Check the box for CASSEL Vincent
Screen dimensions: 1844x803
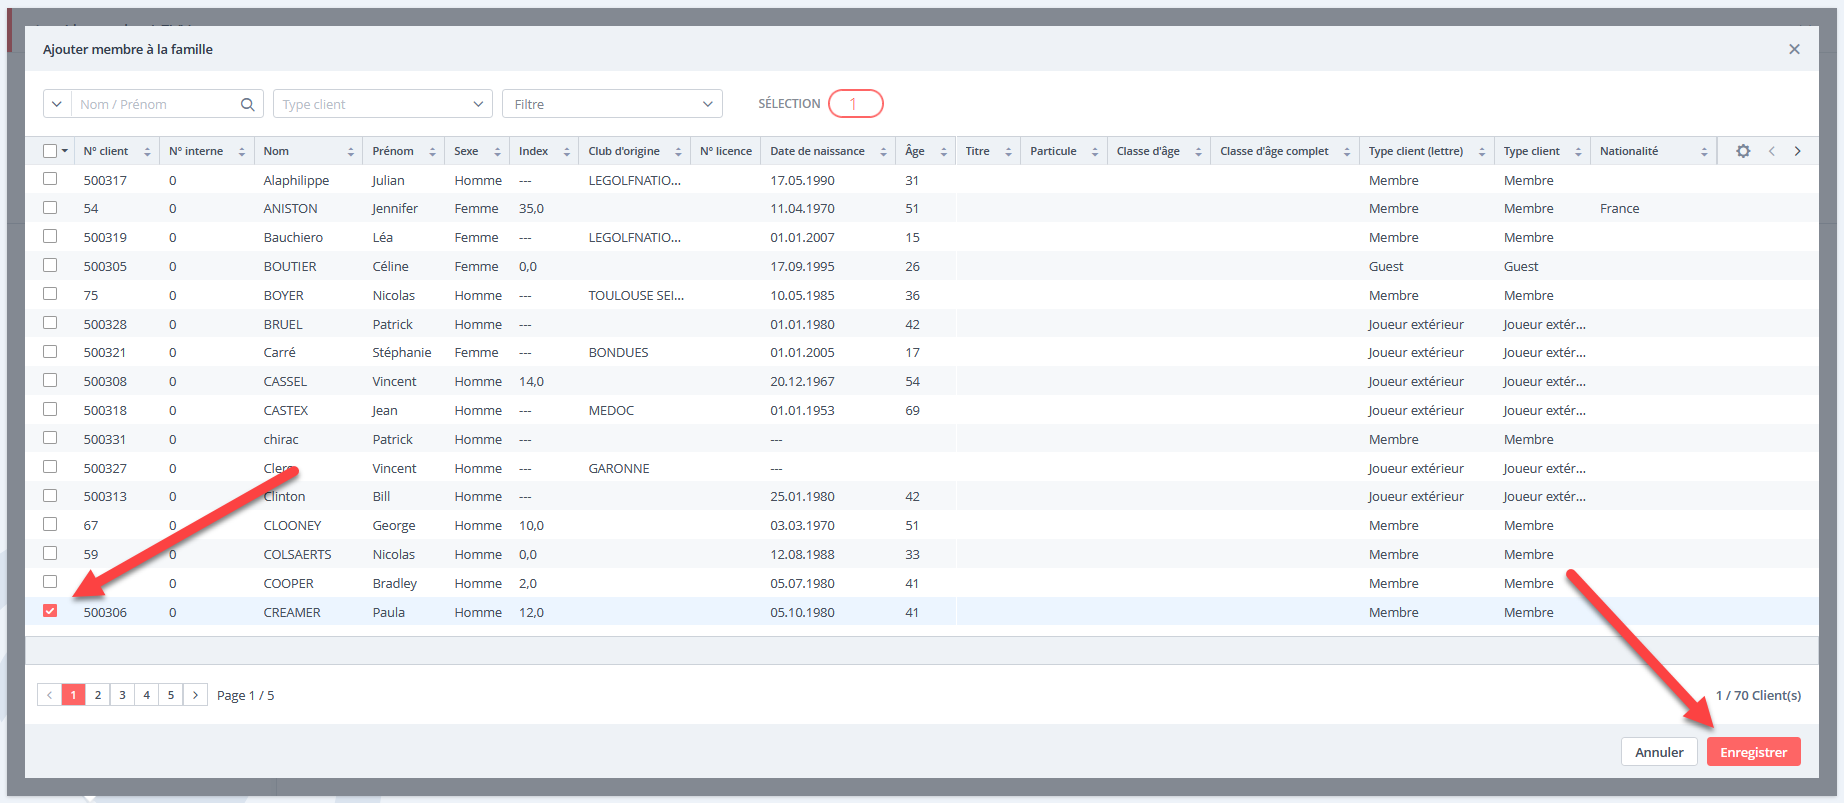[50, 380]
